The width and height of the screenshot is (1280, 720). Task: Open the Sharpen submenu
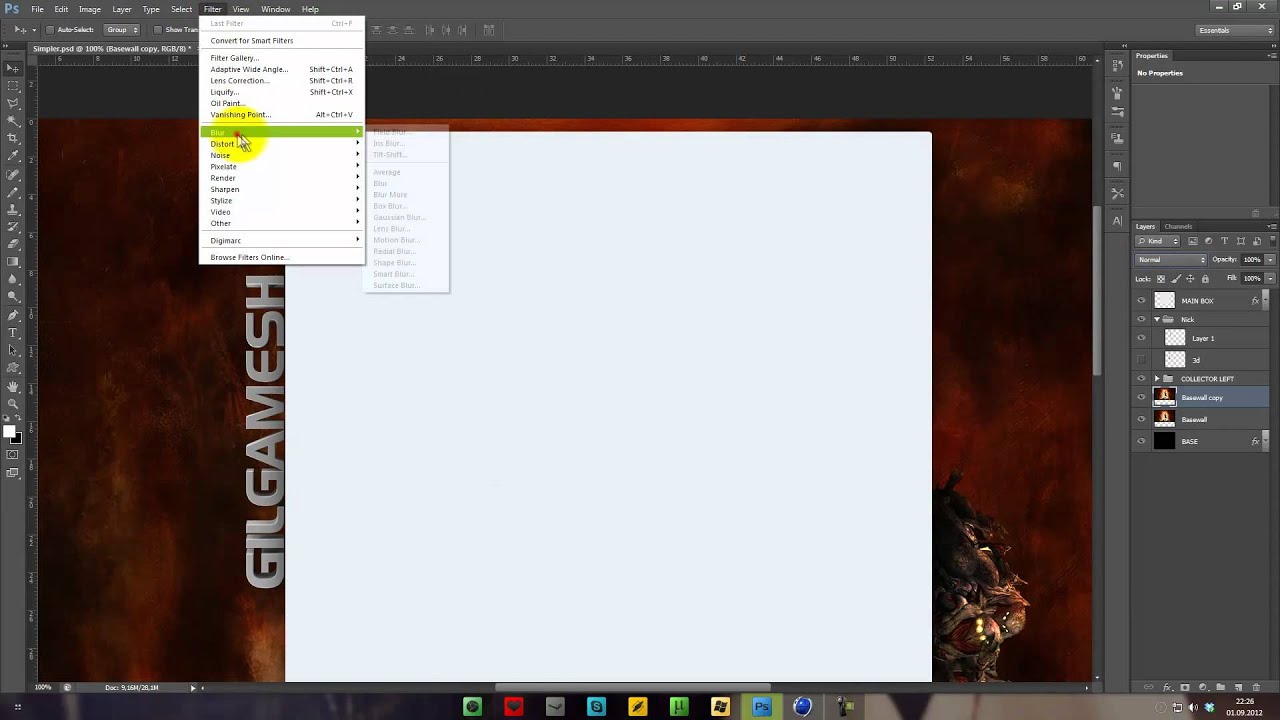coord(281,189)
